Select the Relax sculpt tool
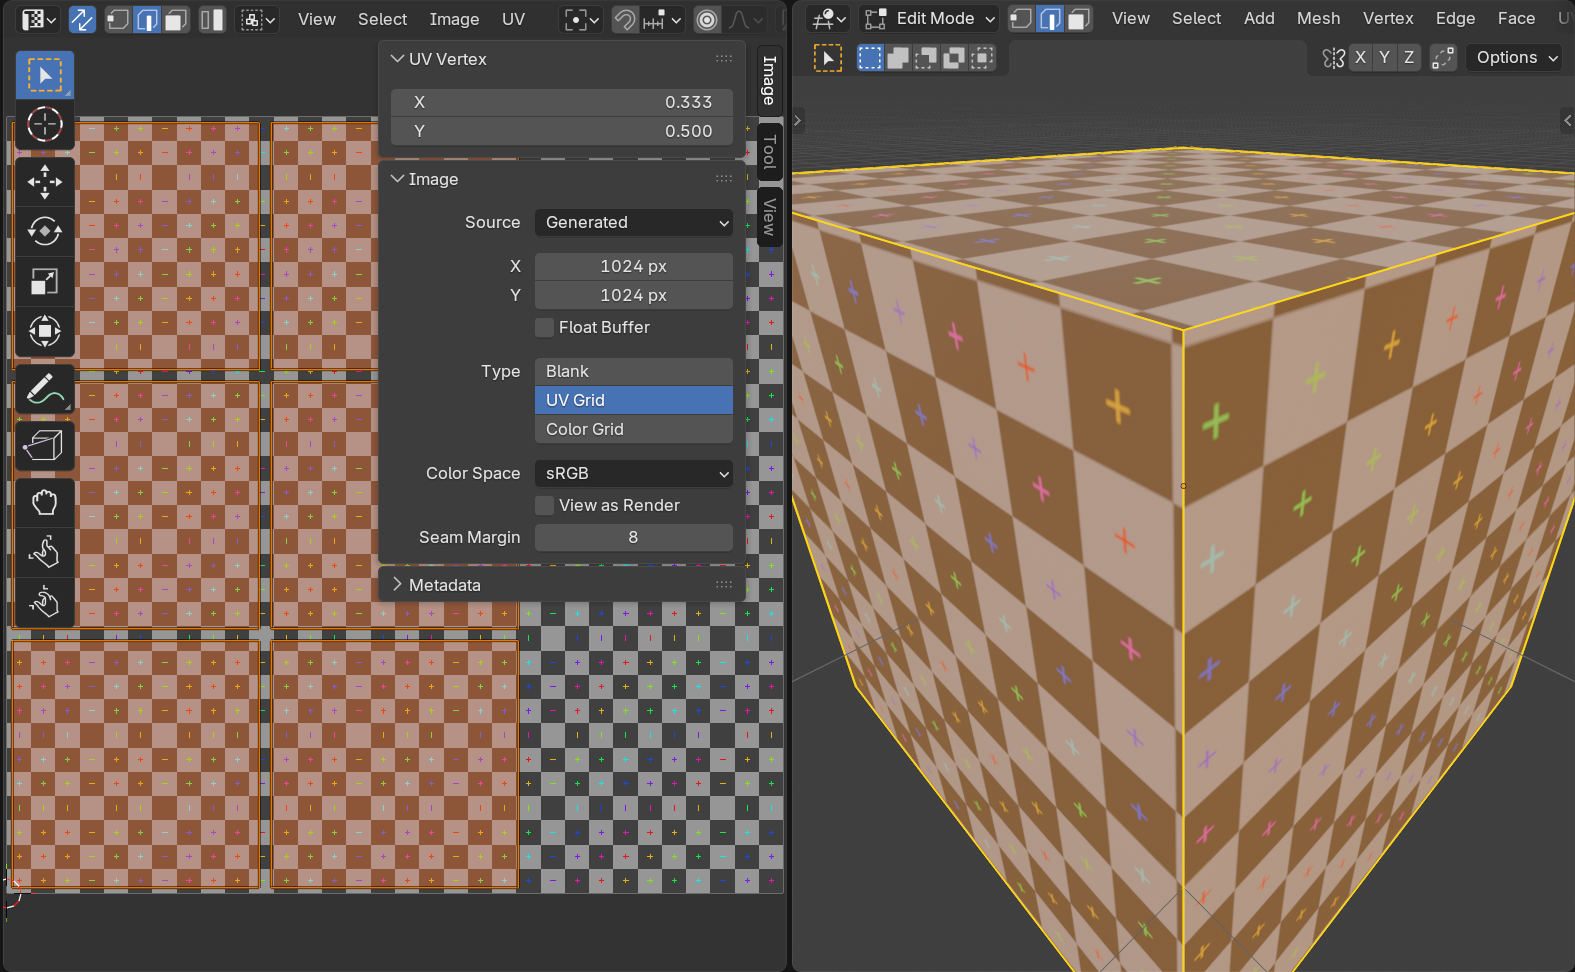 pos(44,552)
